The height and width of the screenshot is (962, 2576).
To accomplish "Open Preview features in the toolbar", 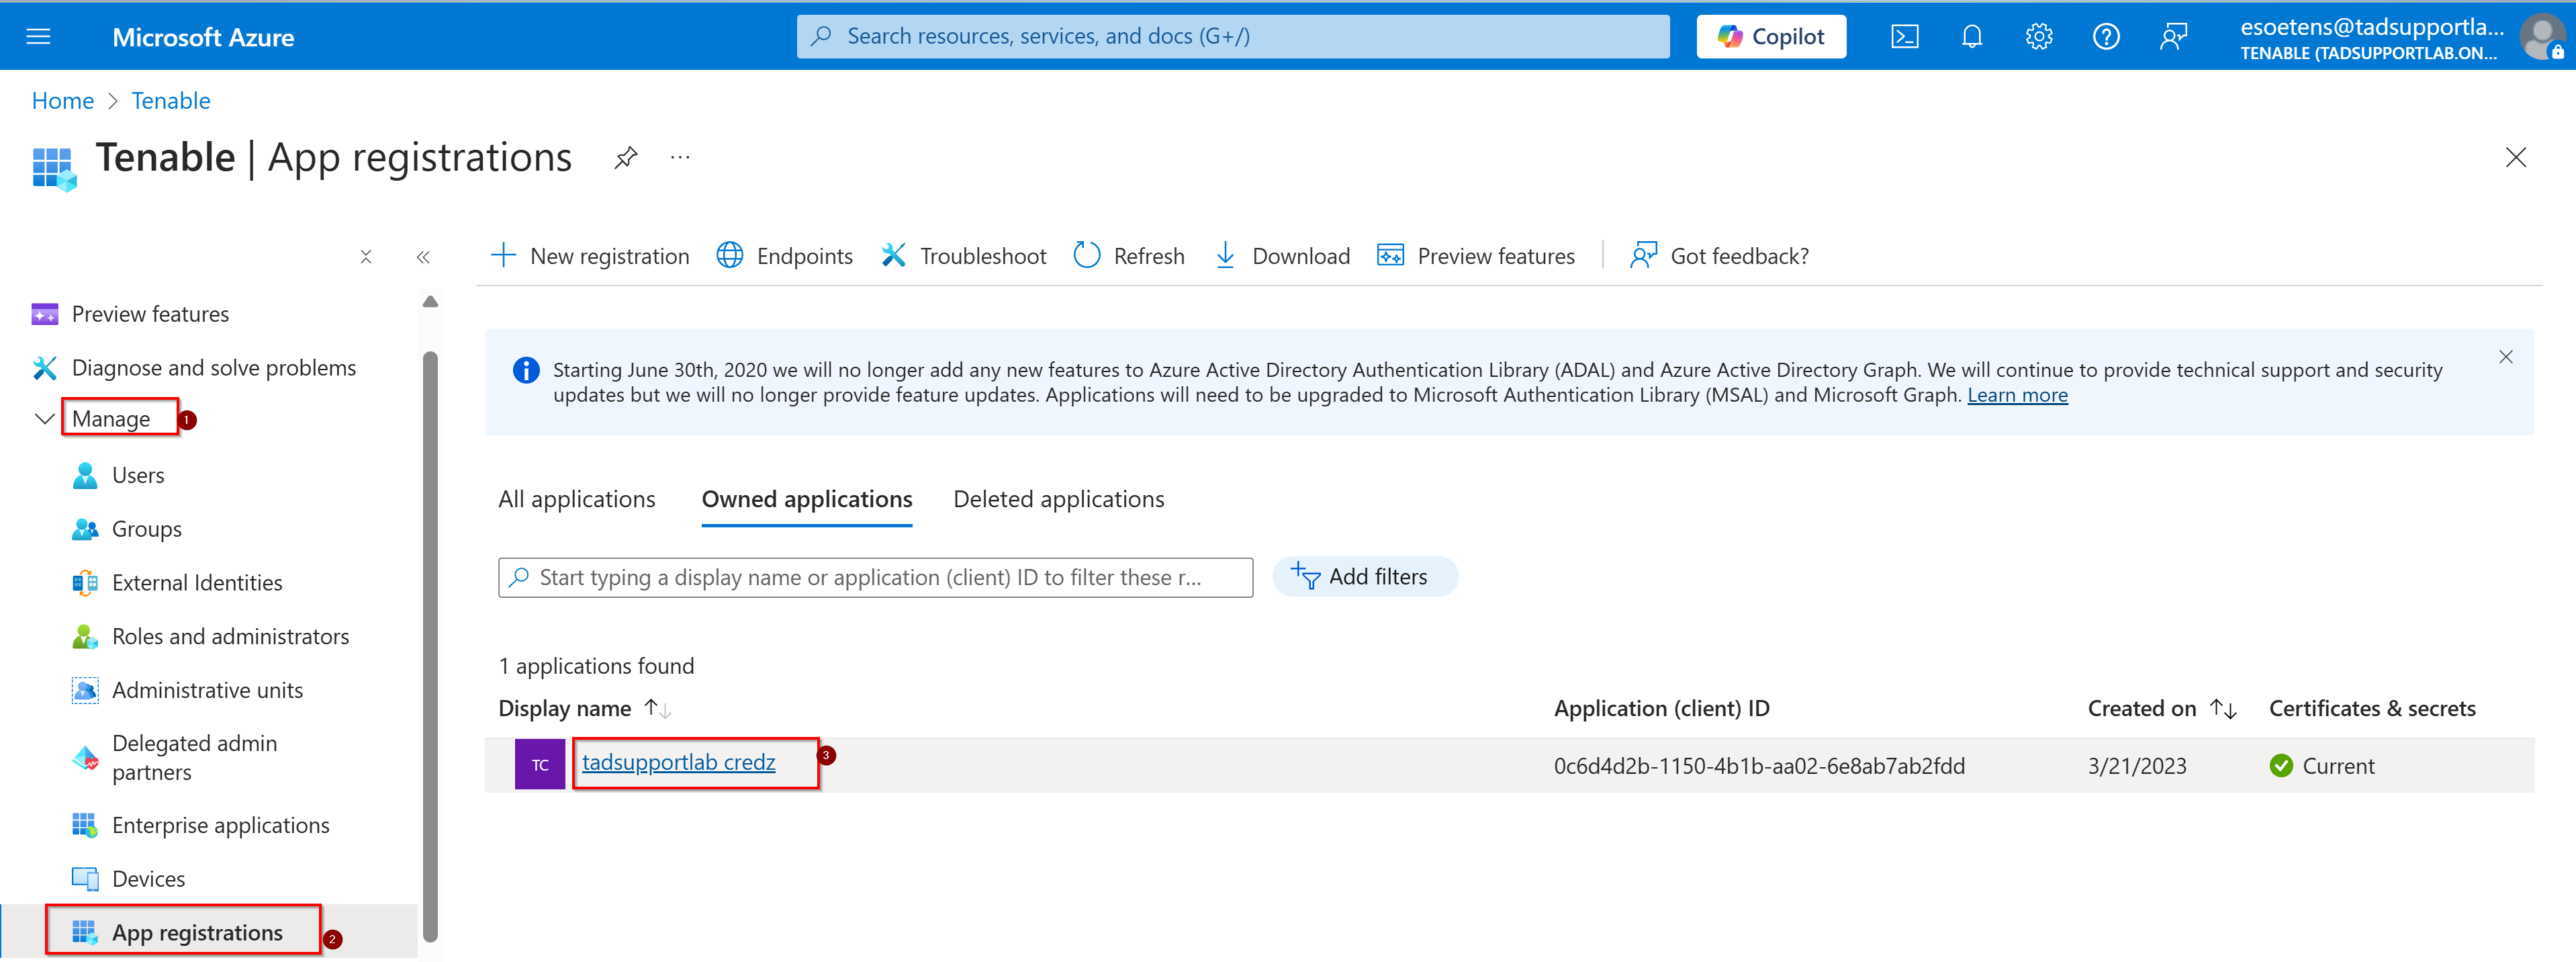I will click(1476, 256).
